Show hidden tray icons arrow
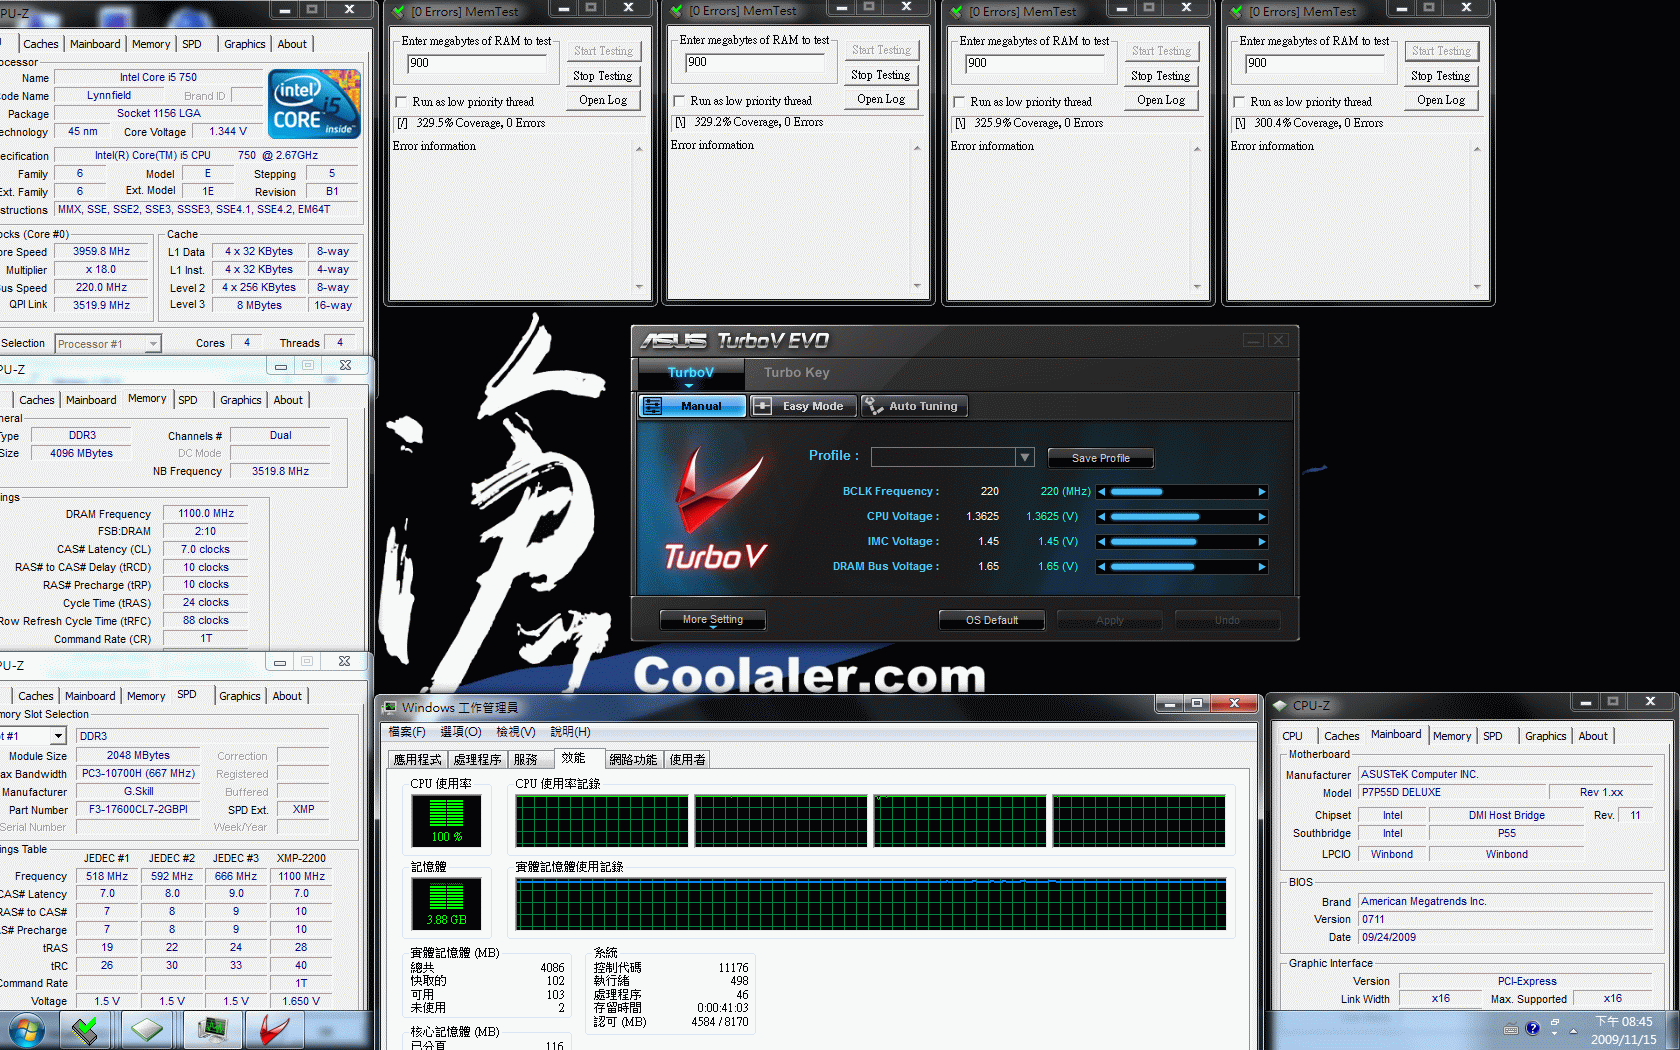This screenshot has height=1050, width=1680. pos(1573,1030)
